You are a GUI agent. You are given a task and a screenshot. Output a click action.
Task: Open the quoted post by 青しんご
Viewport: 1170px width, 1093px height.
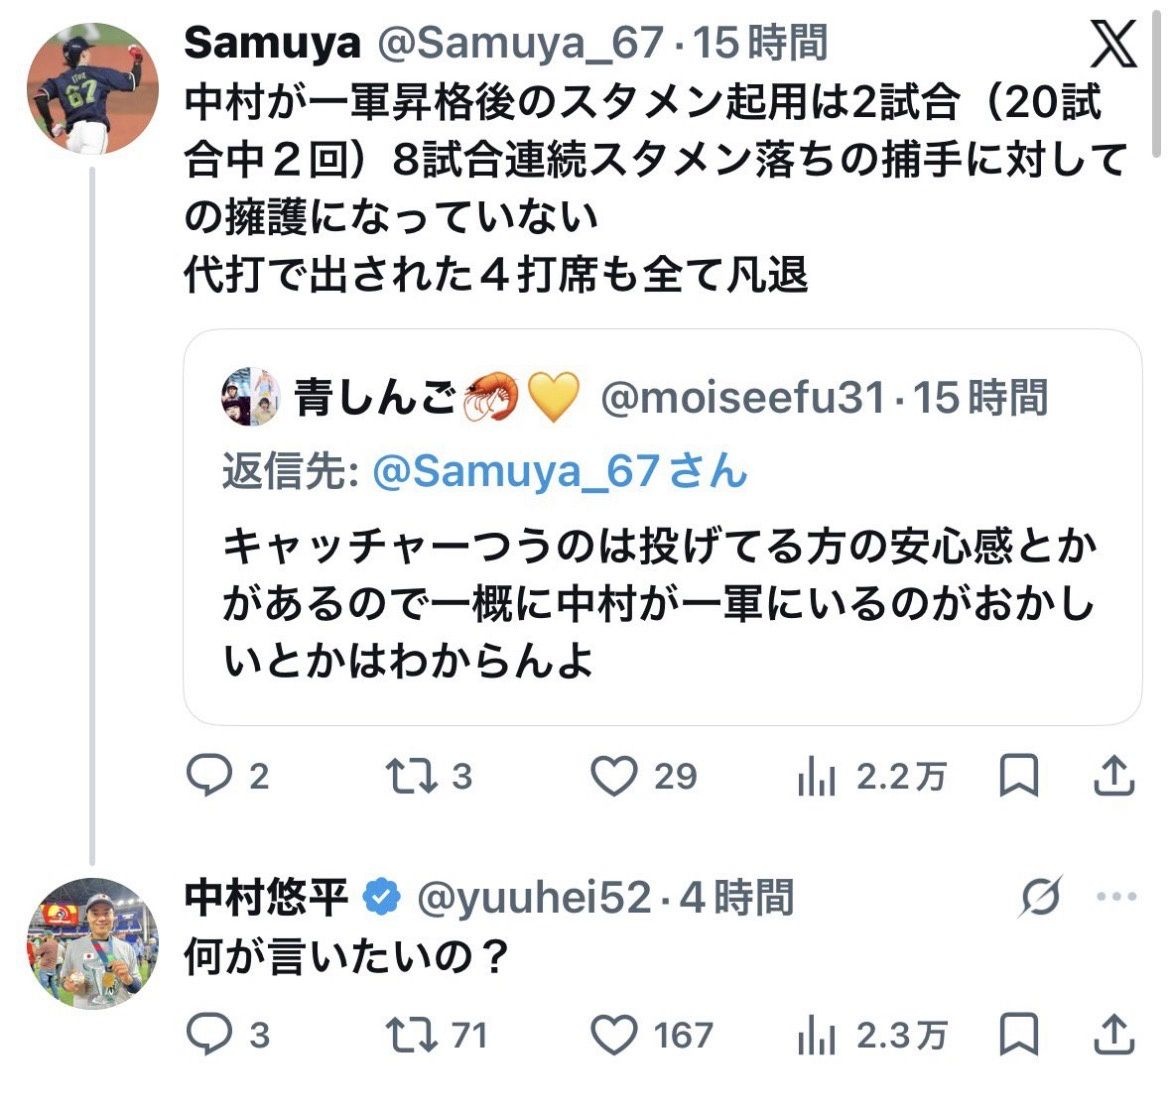coord(662,600)
